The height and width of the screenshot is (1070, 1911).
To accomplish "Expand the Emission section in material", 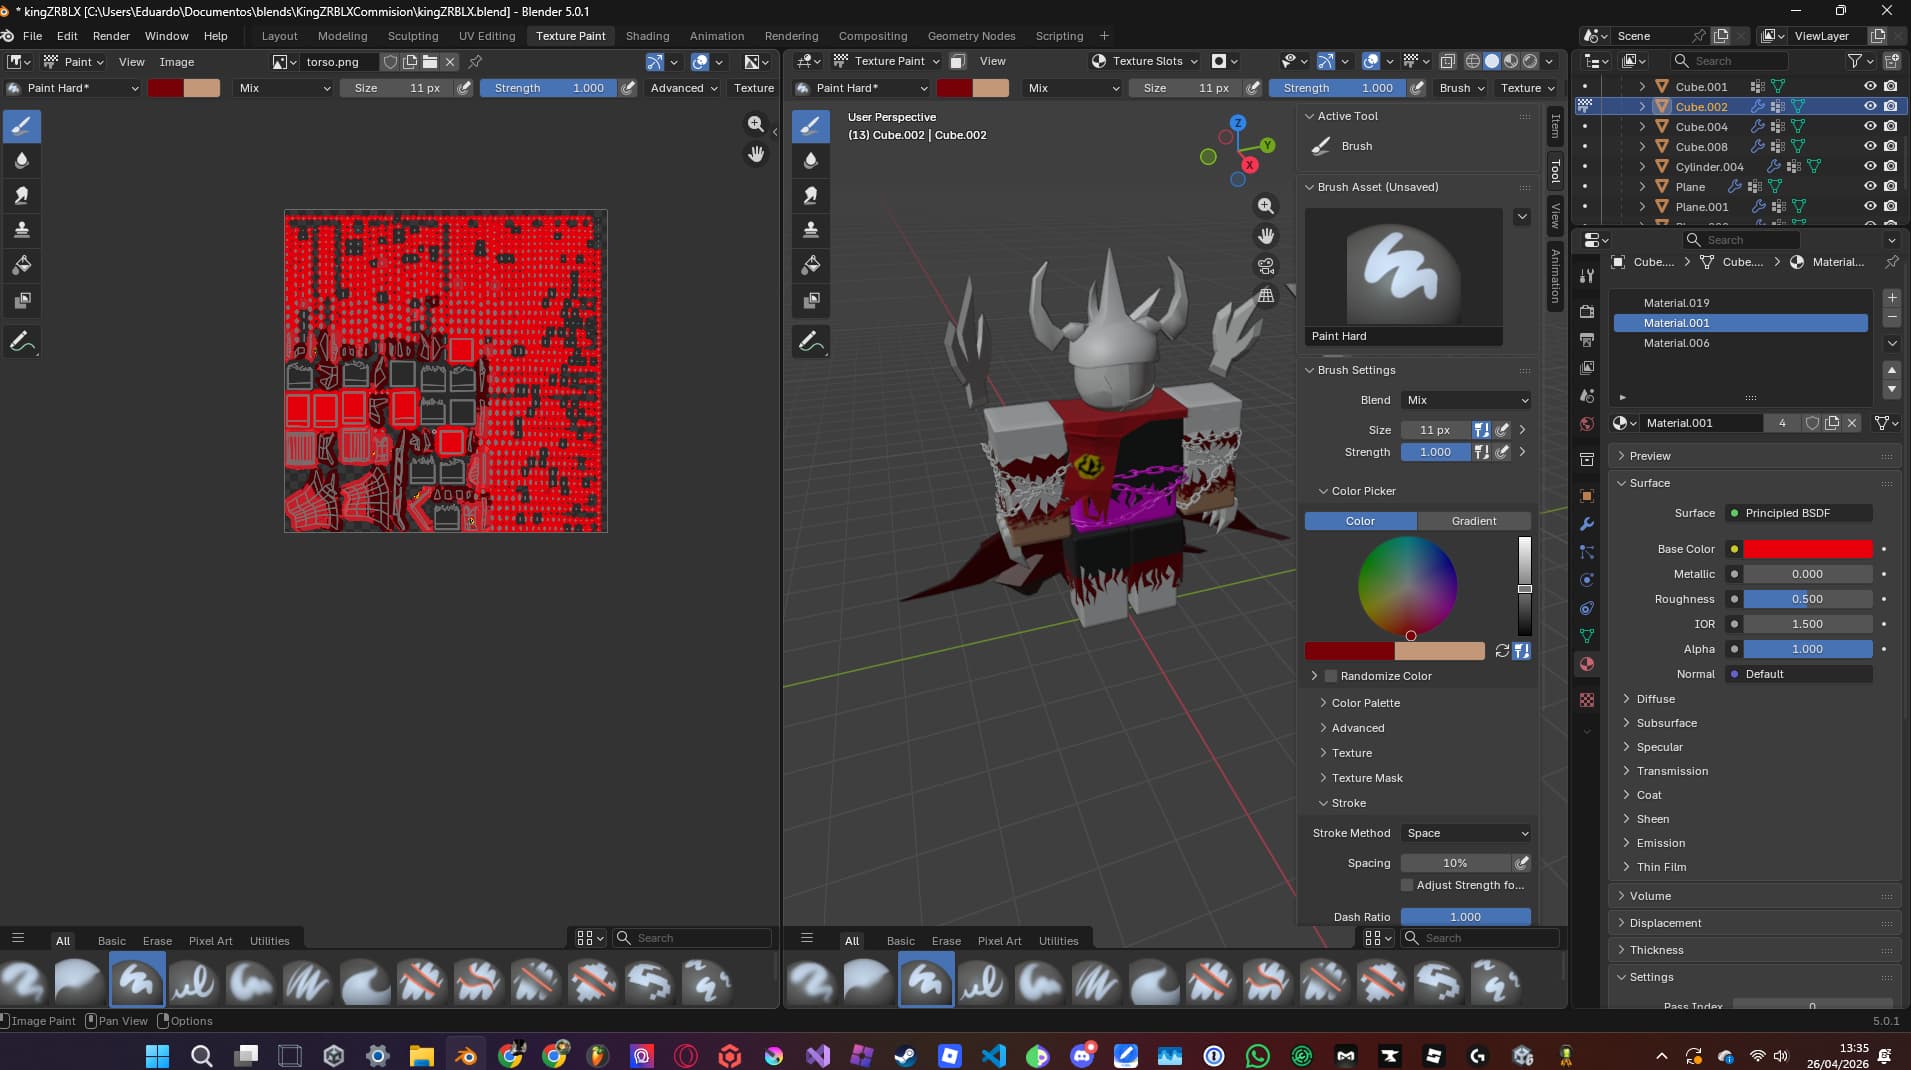I will (1660, 843).
